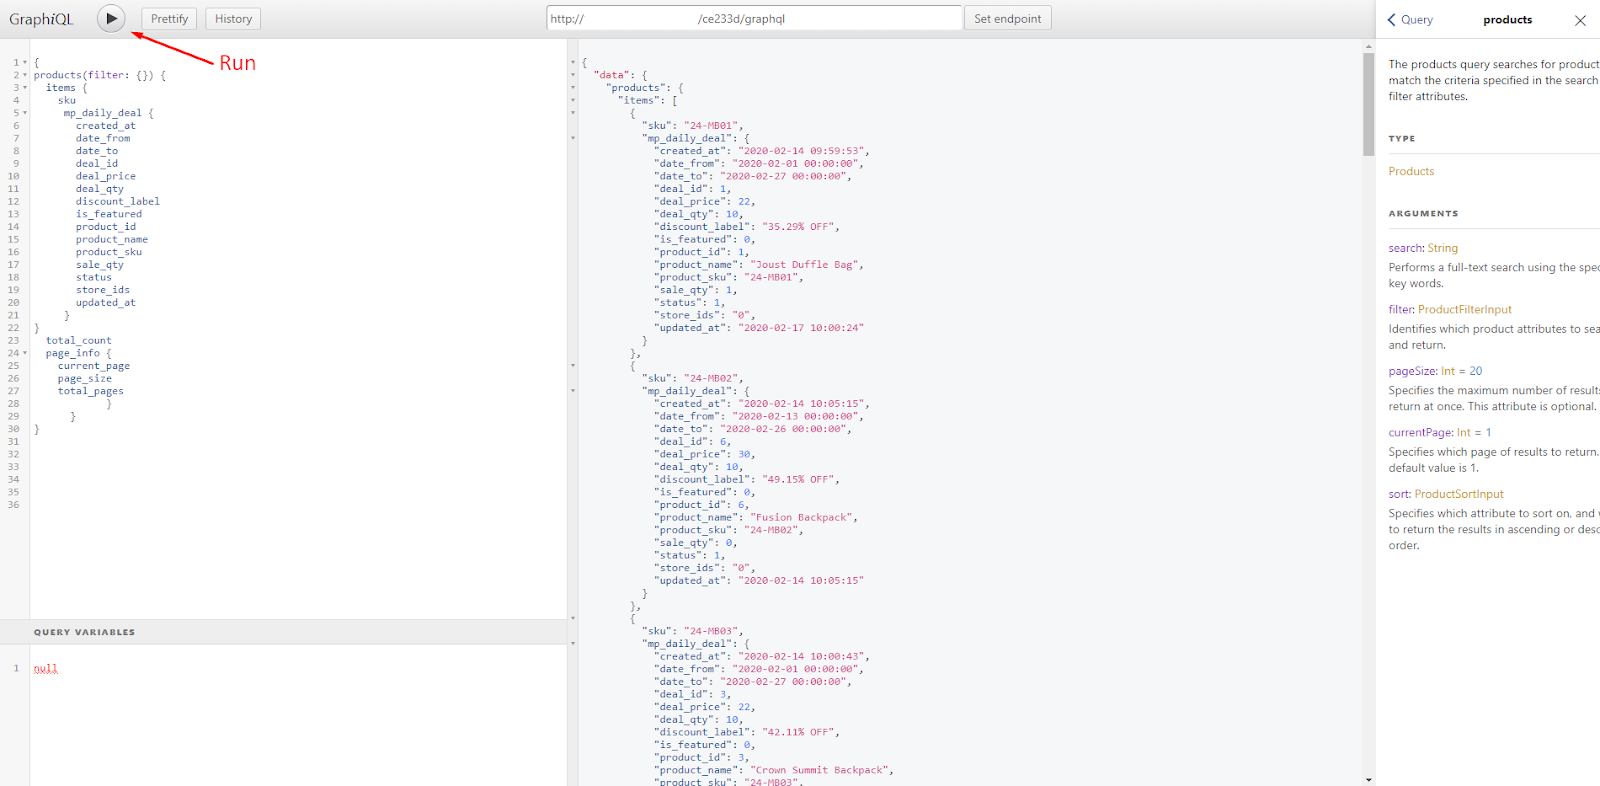
Task: Open the Products type link
Action: tap(1411, 171)
